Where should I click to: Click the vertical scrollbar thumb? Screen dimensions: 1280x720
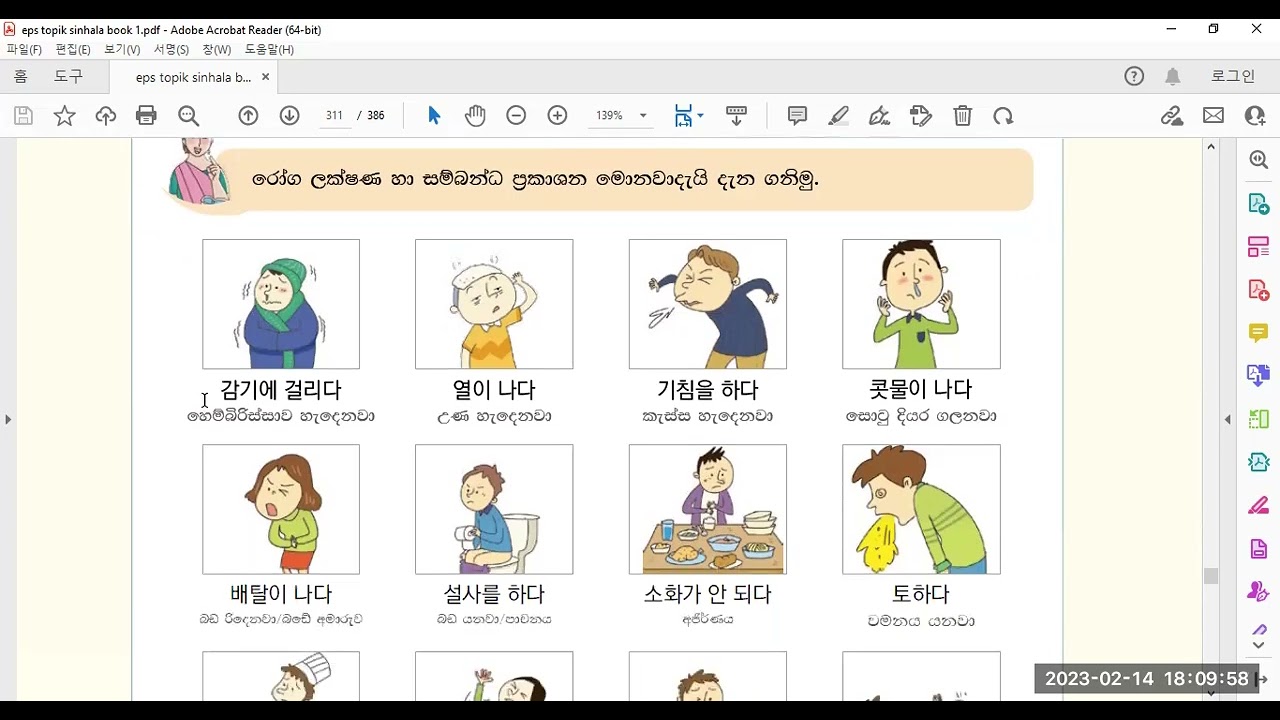pyautogui.click(x=1210, y=576)
